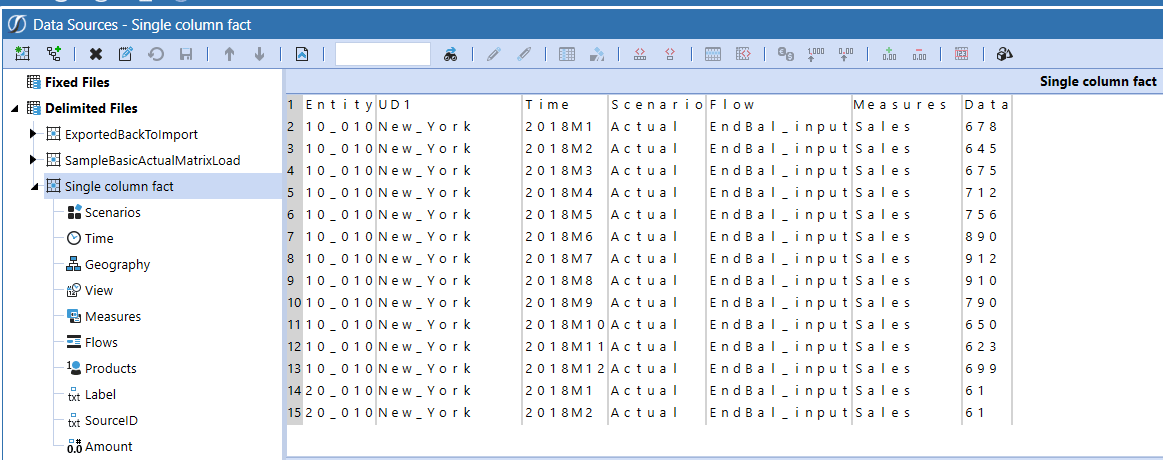Open the Geography source dimension
Screen dimensions: 1163x460
coord(117,265)
